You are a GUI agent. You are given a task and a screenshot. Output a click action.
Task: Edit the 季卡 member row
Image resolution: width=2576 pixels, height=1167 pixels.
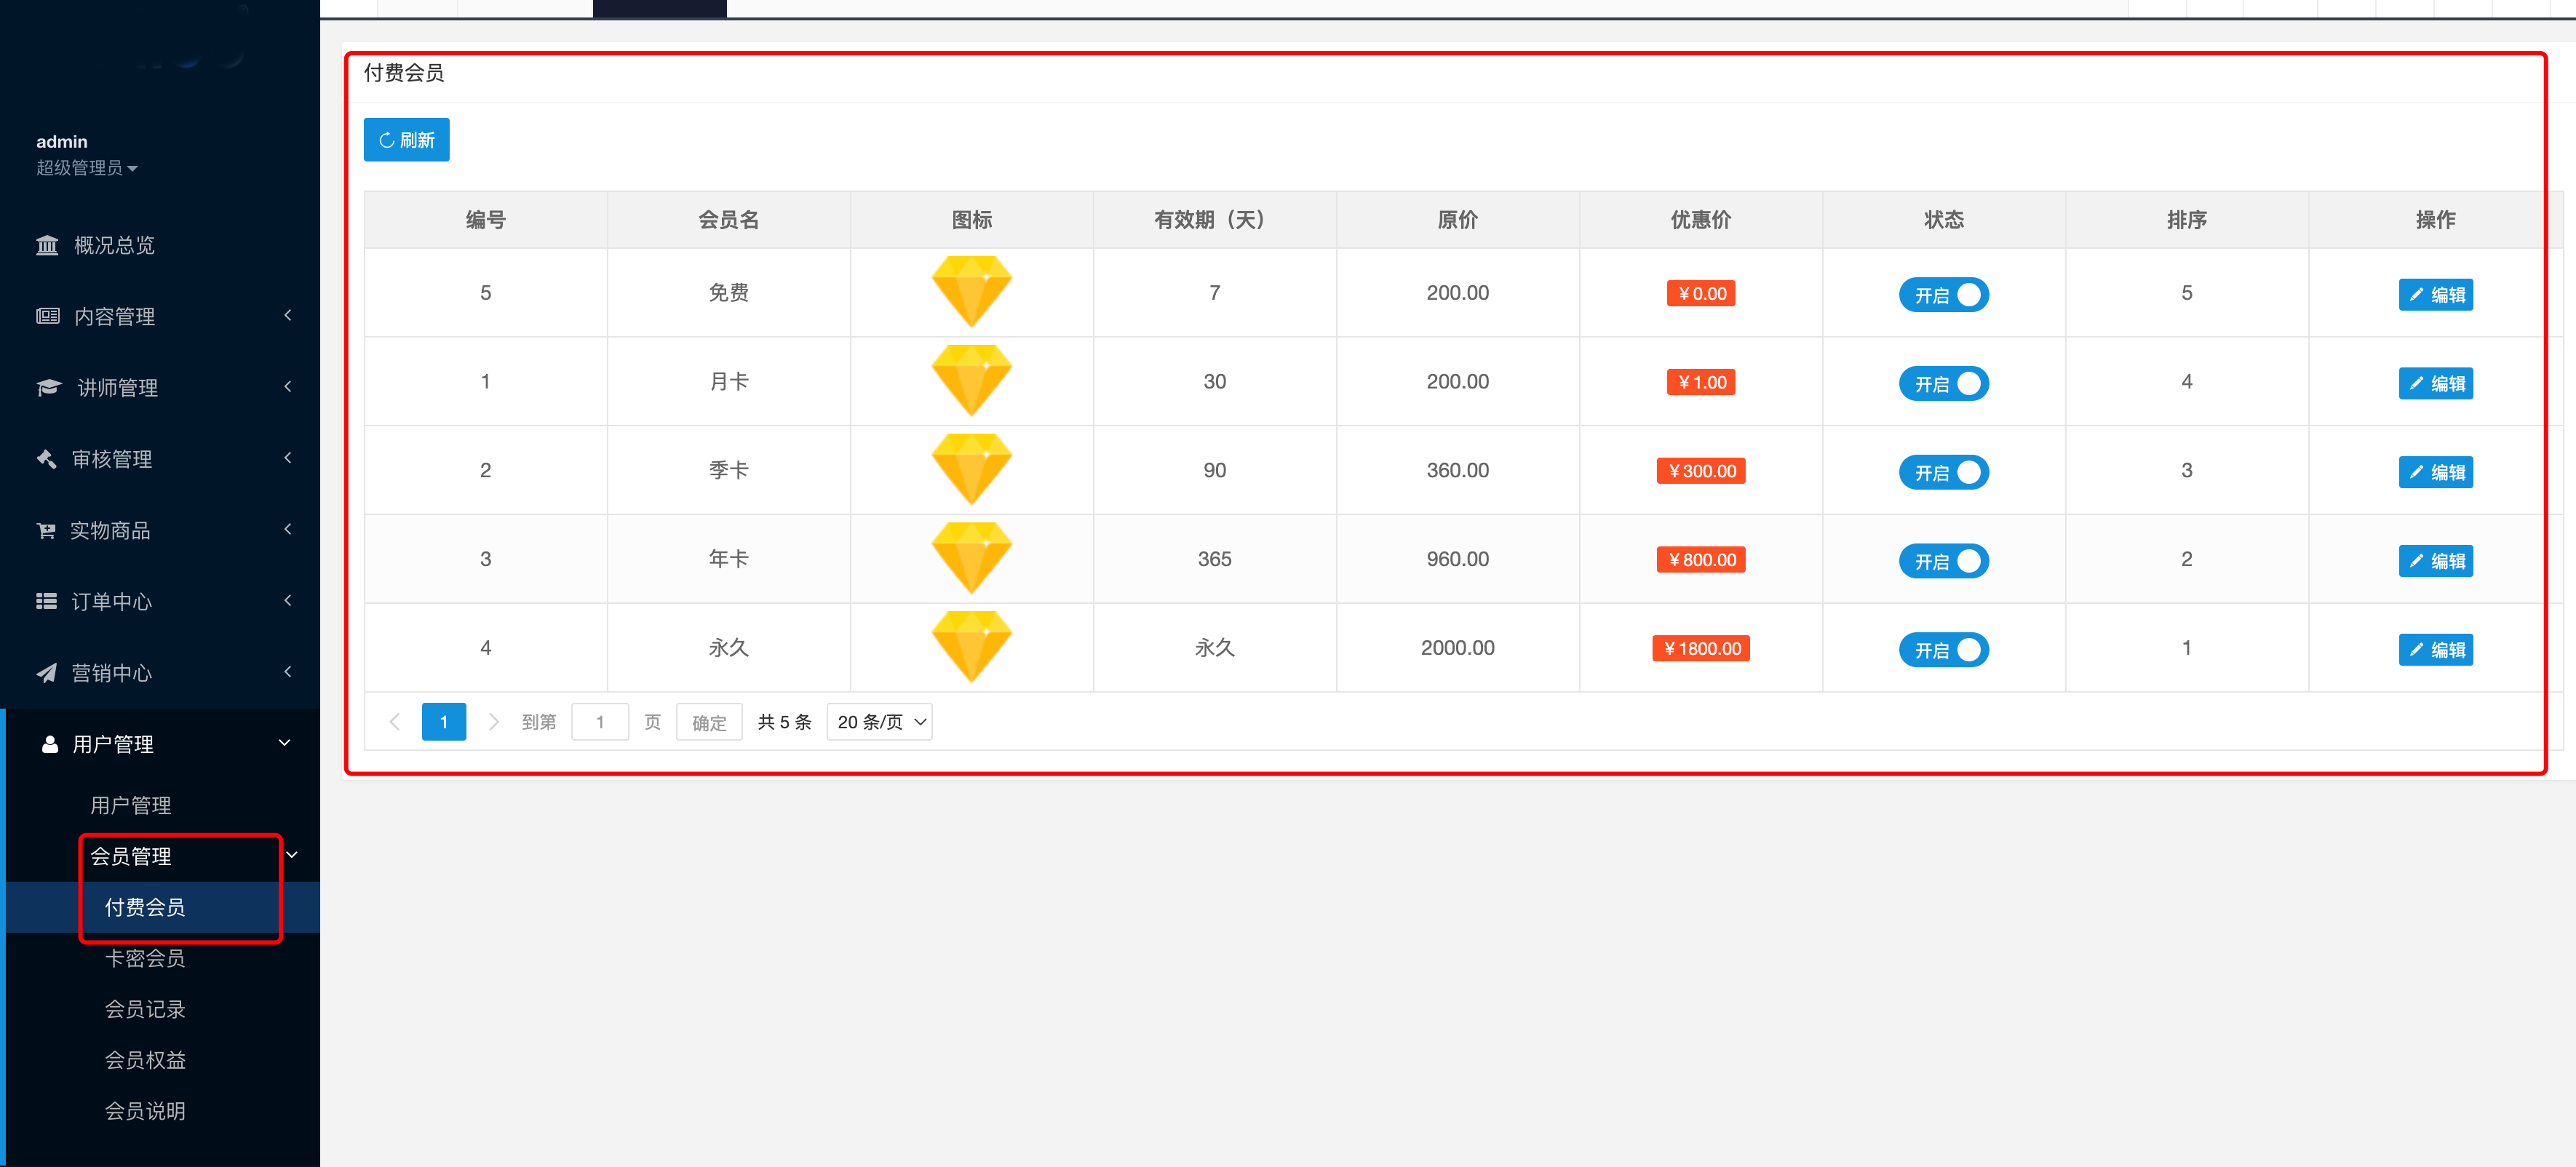(x=2435, y=472)
